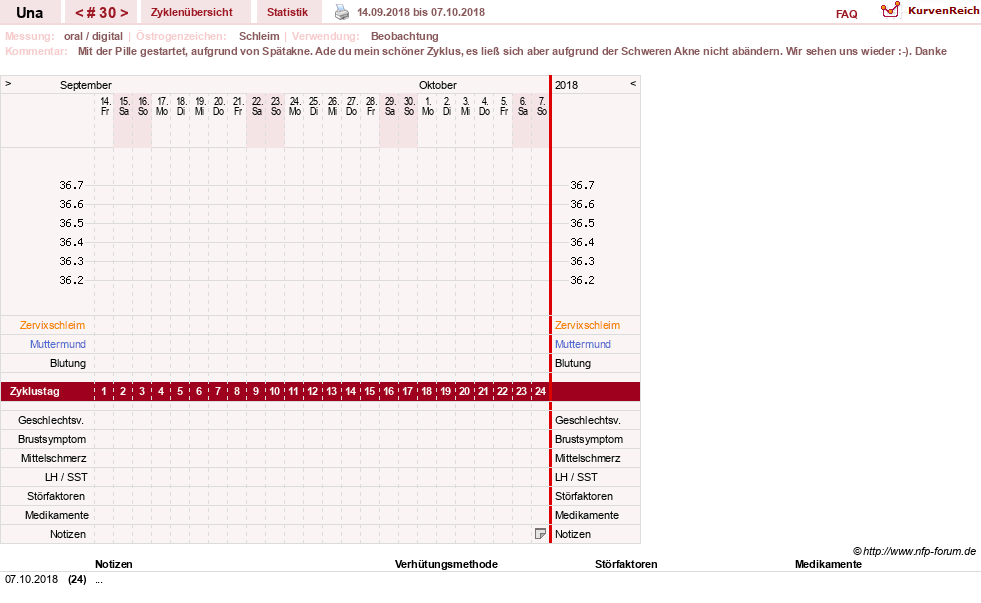
Task: Click the left Zervixschleim row label
Action: pyautogui.click(x=53, y=325)
